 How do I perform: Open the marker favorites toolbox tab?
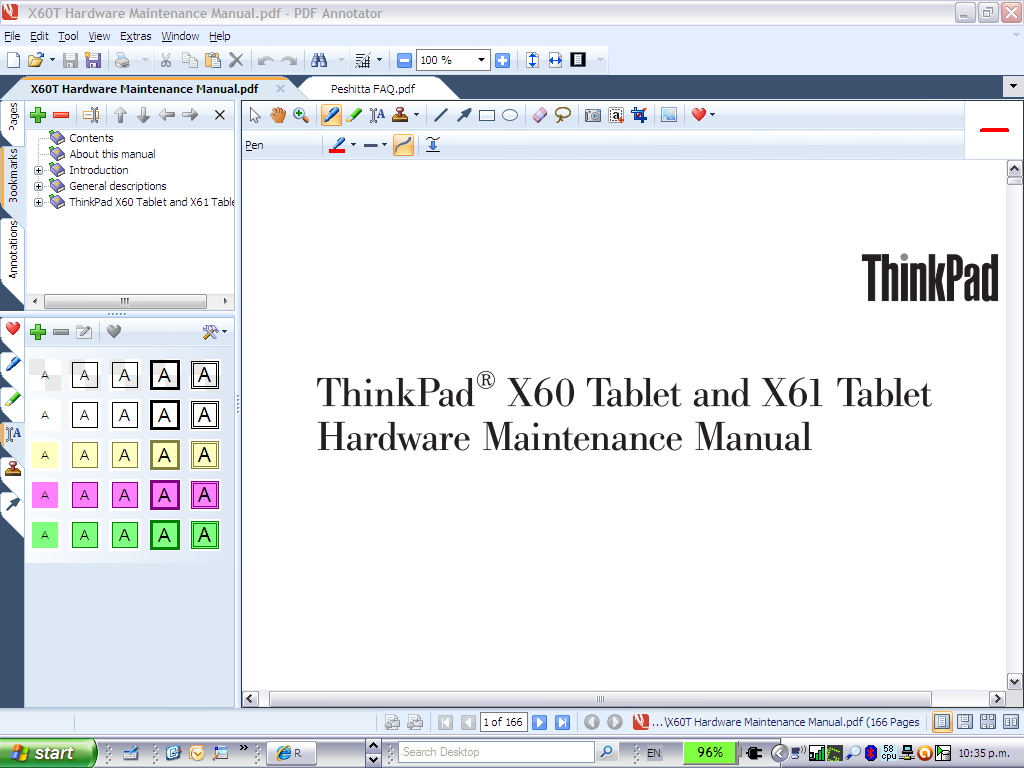12,399
